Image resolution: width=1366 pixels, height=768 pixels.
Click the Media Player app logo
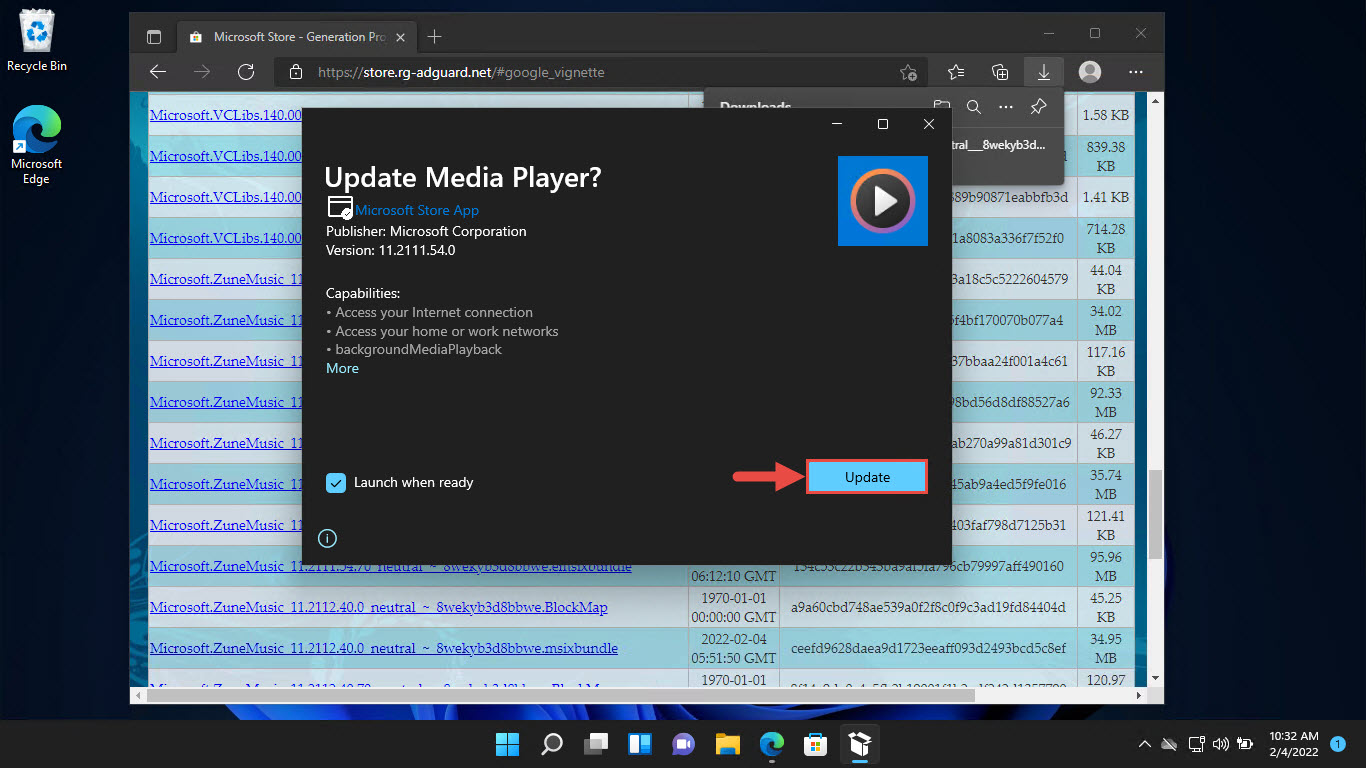pos(883,201)
